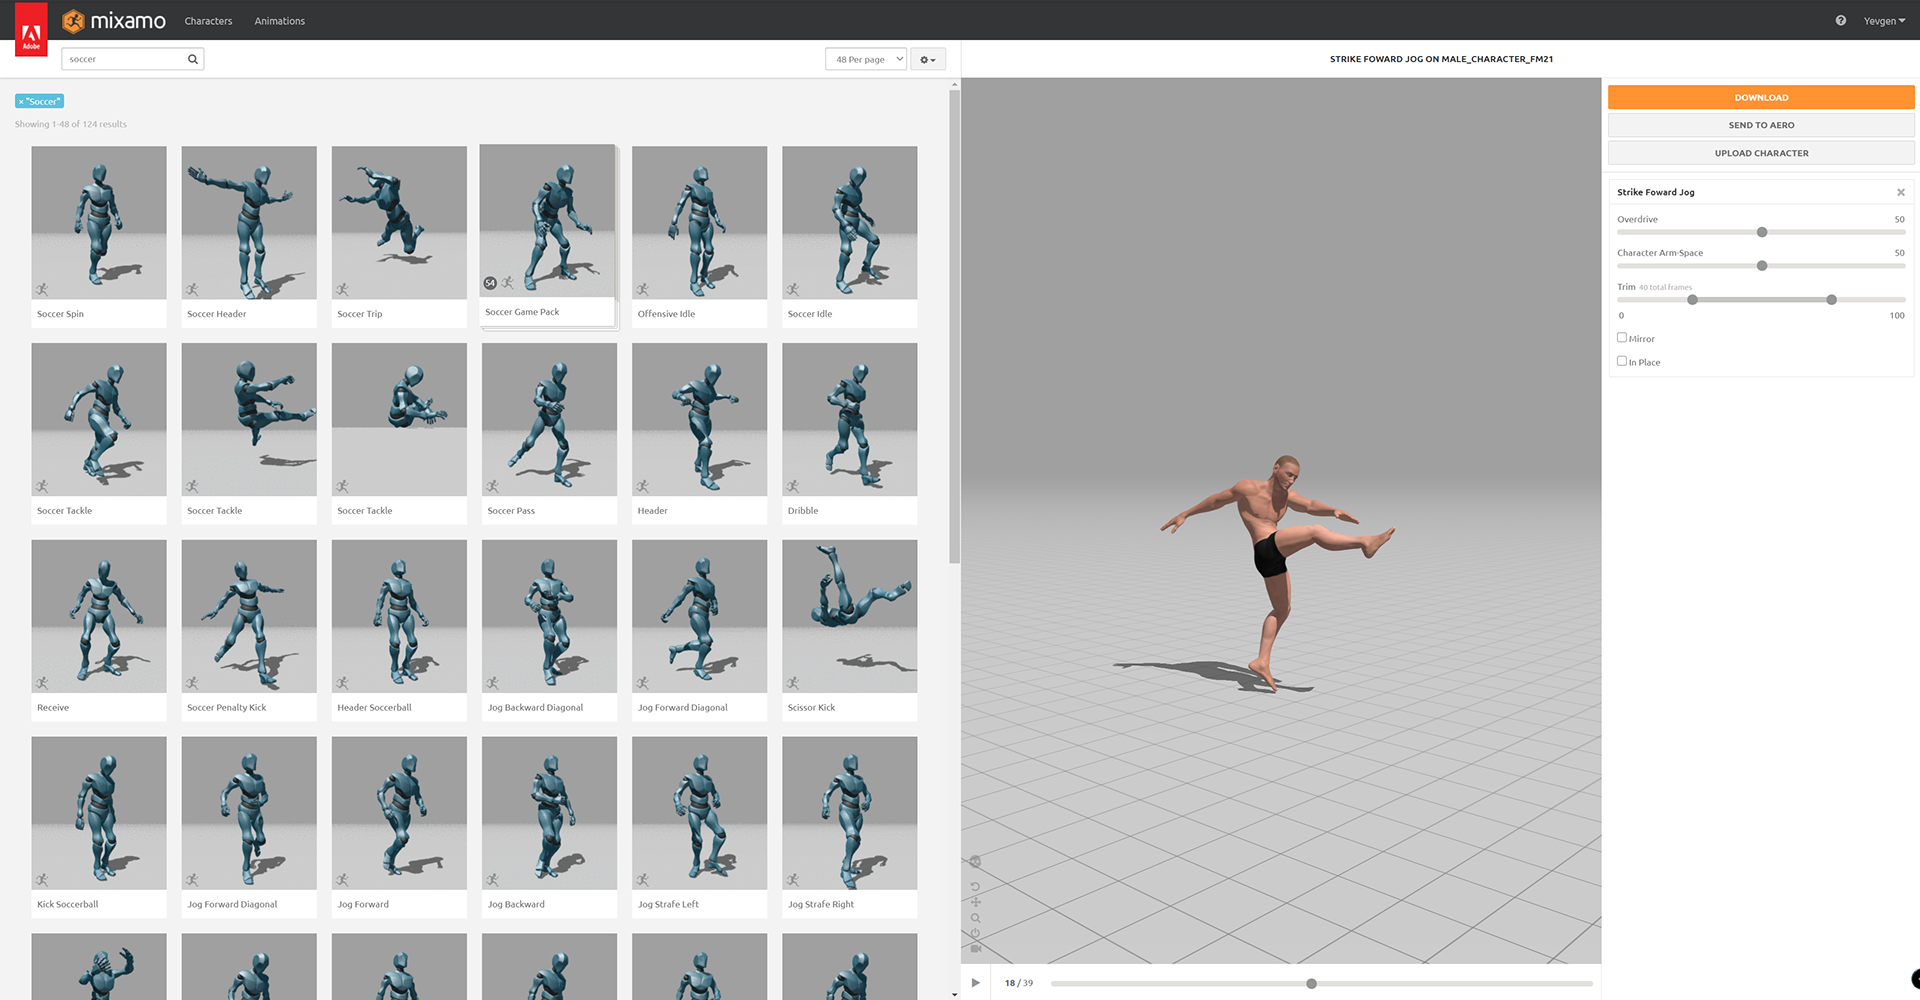Screen dimensions: 1920x1000
Task: Click the "Soccer Pass" label text
Action: pos(511,511)
